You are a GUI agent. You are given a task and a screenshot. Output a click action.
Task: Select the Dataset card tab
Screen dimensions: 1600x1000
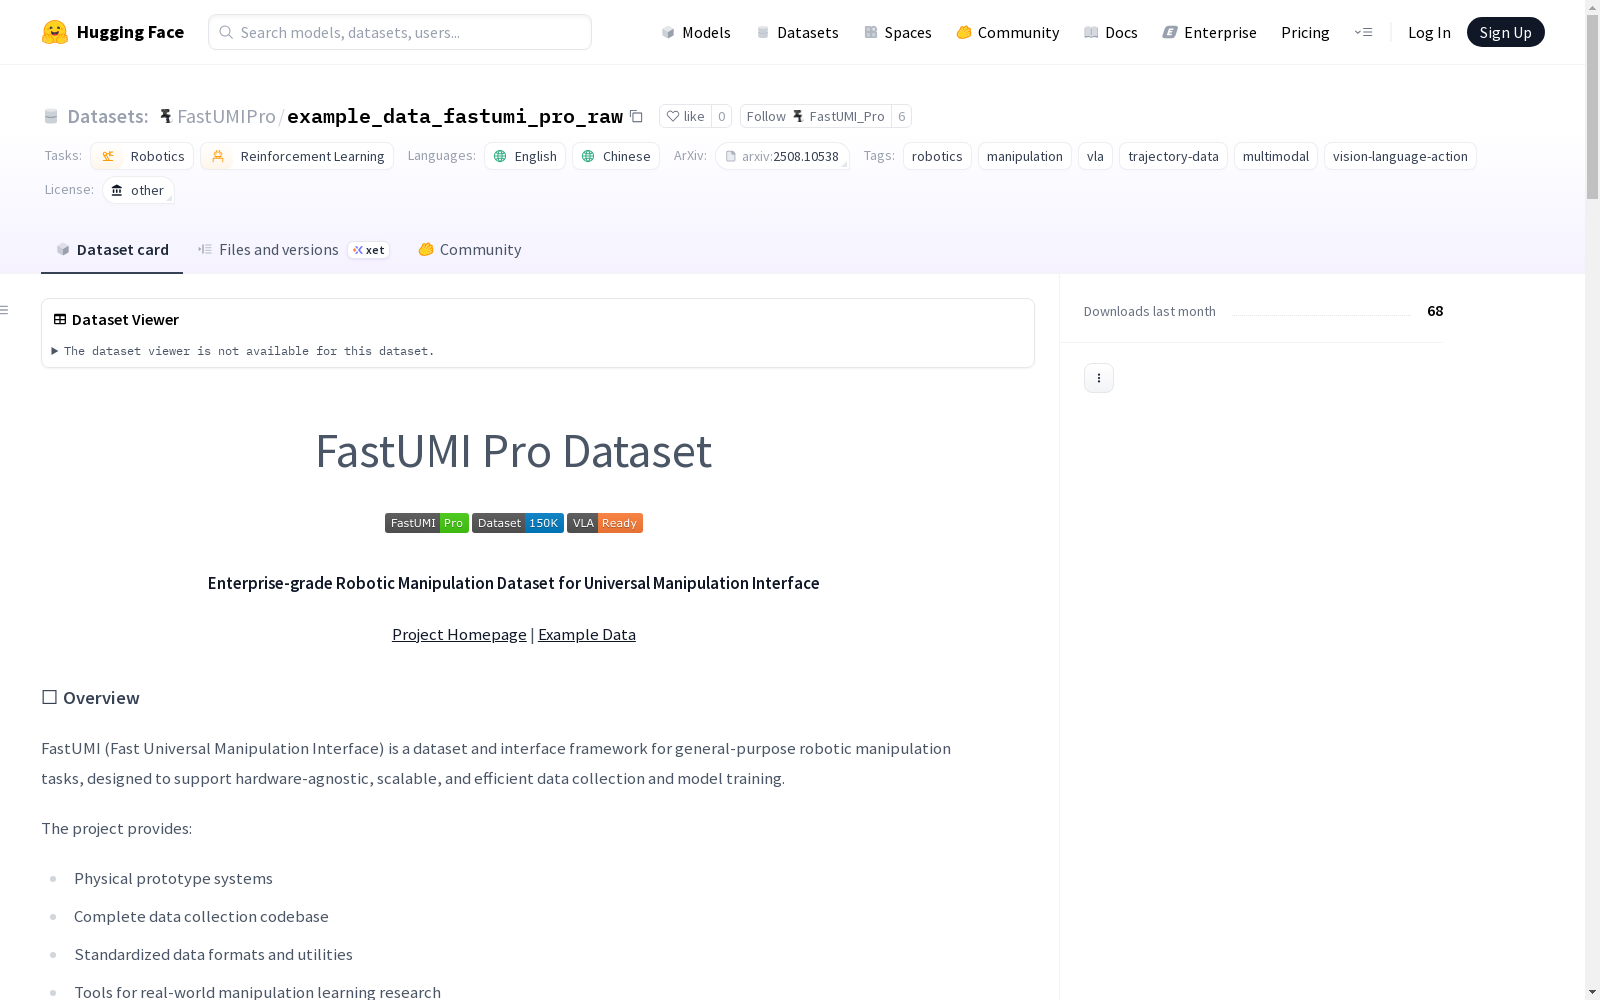click(112, 250)
